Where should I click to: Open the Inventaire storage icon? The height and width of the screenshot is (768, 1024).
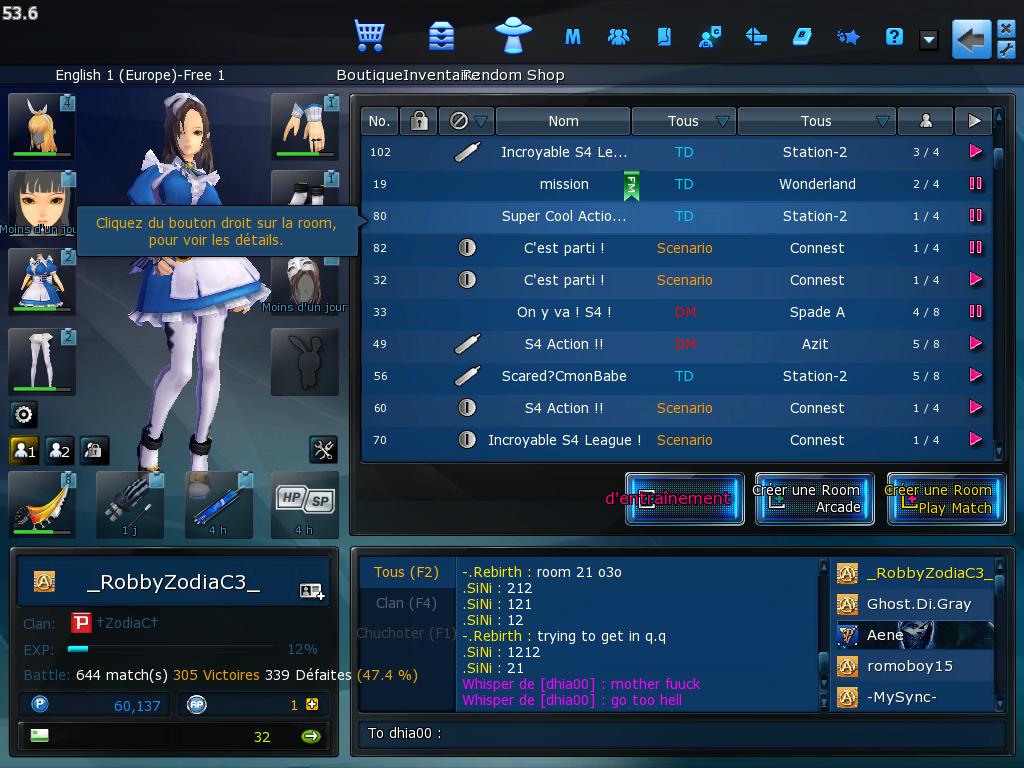click(x=441, y=36)
